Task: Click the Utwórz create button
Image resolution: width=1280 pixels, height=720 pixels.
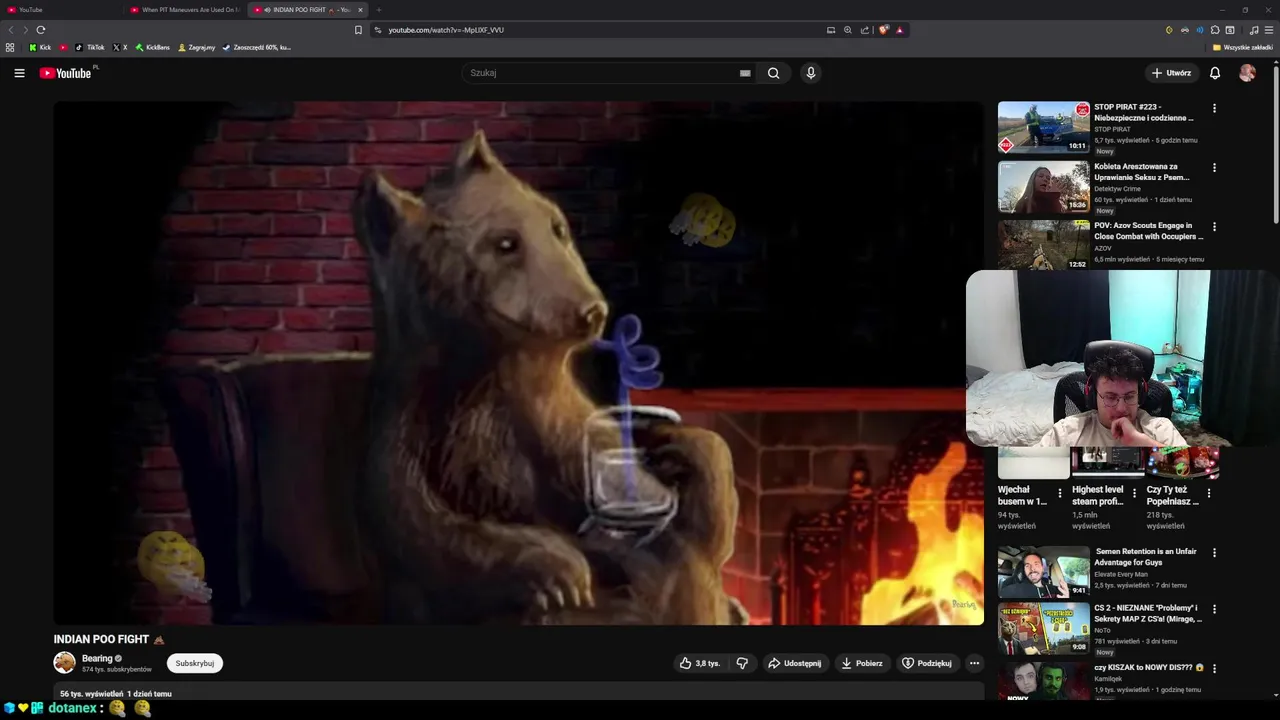Action: tap(1171, 73)
